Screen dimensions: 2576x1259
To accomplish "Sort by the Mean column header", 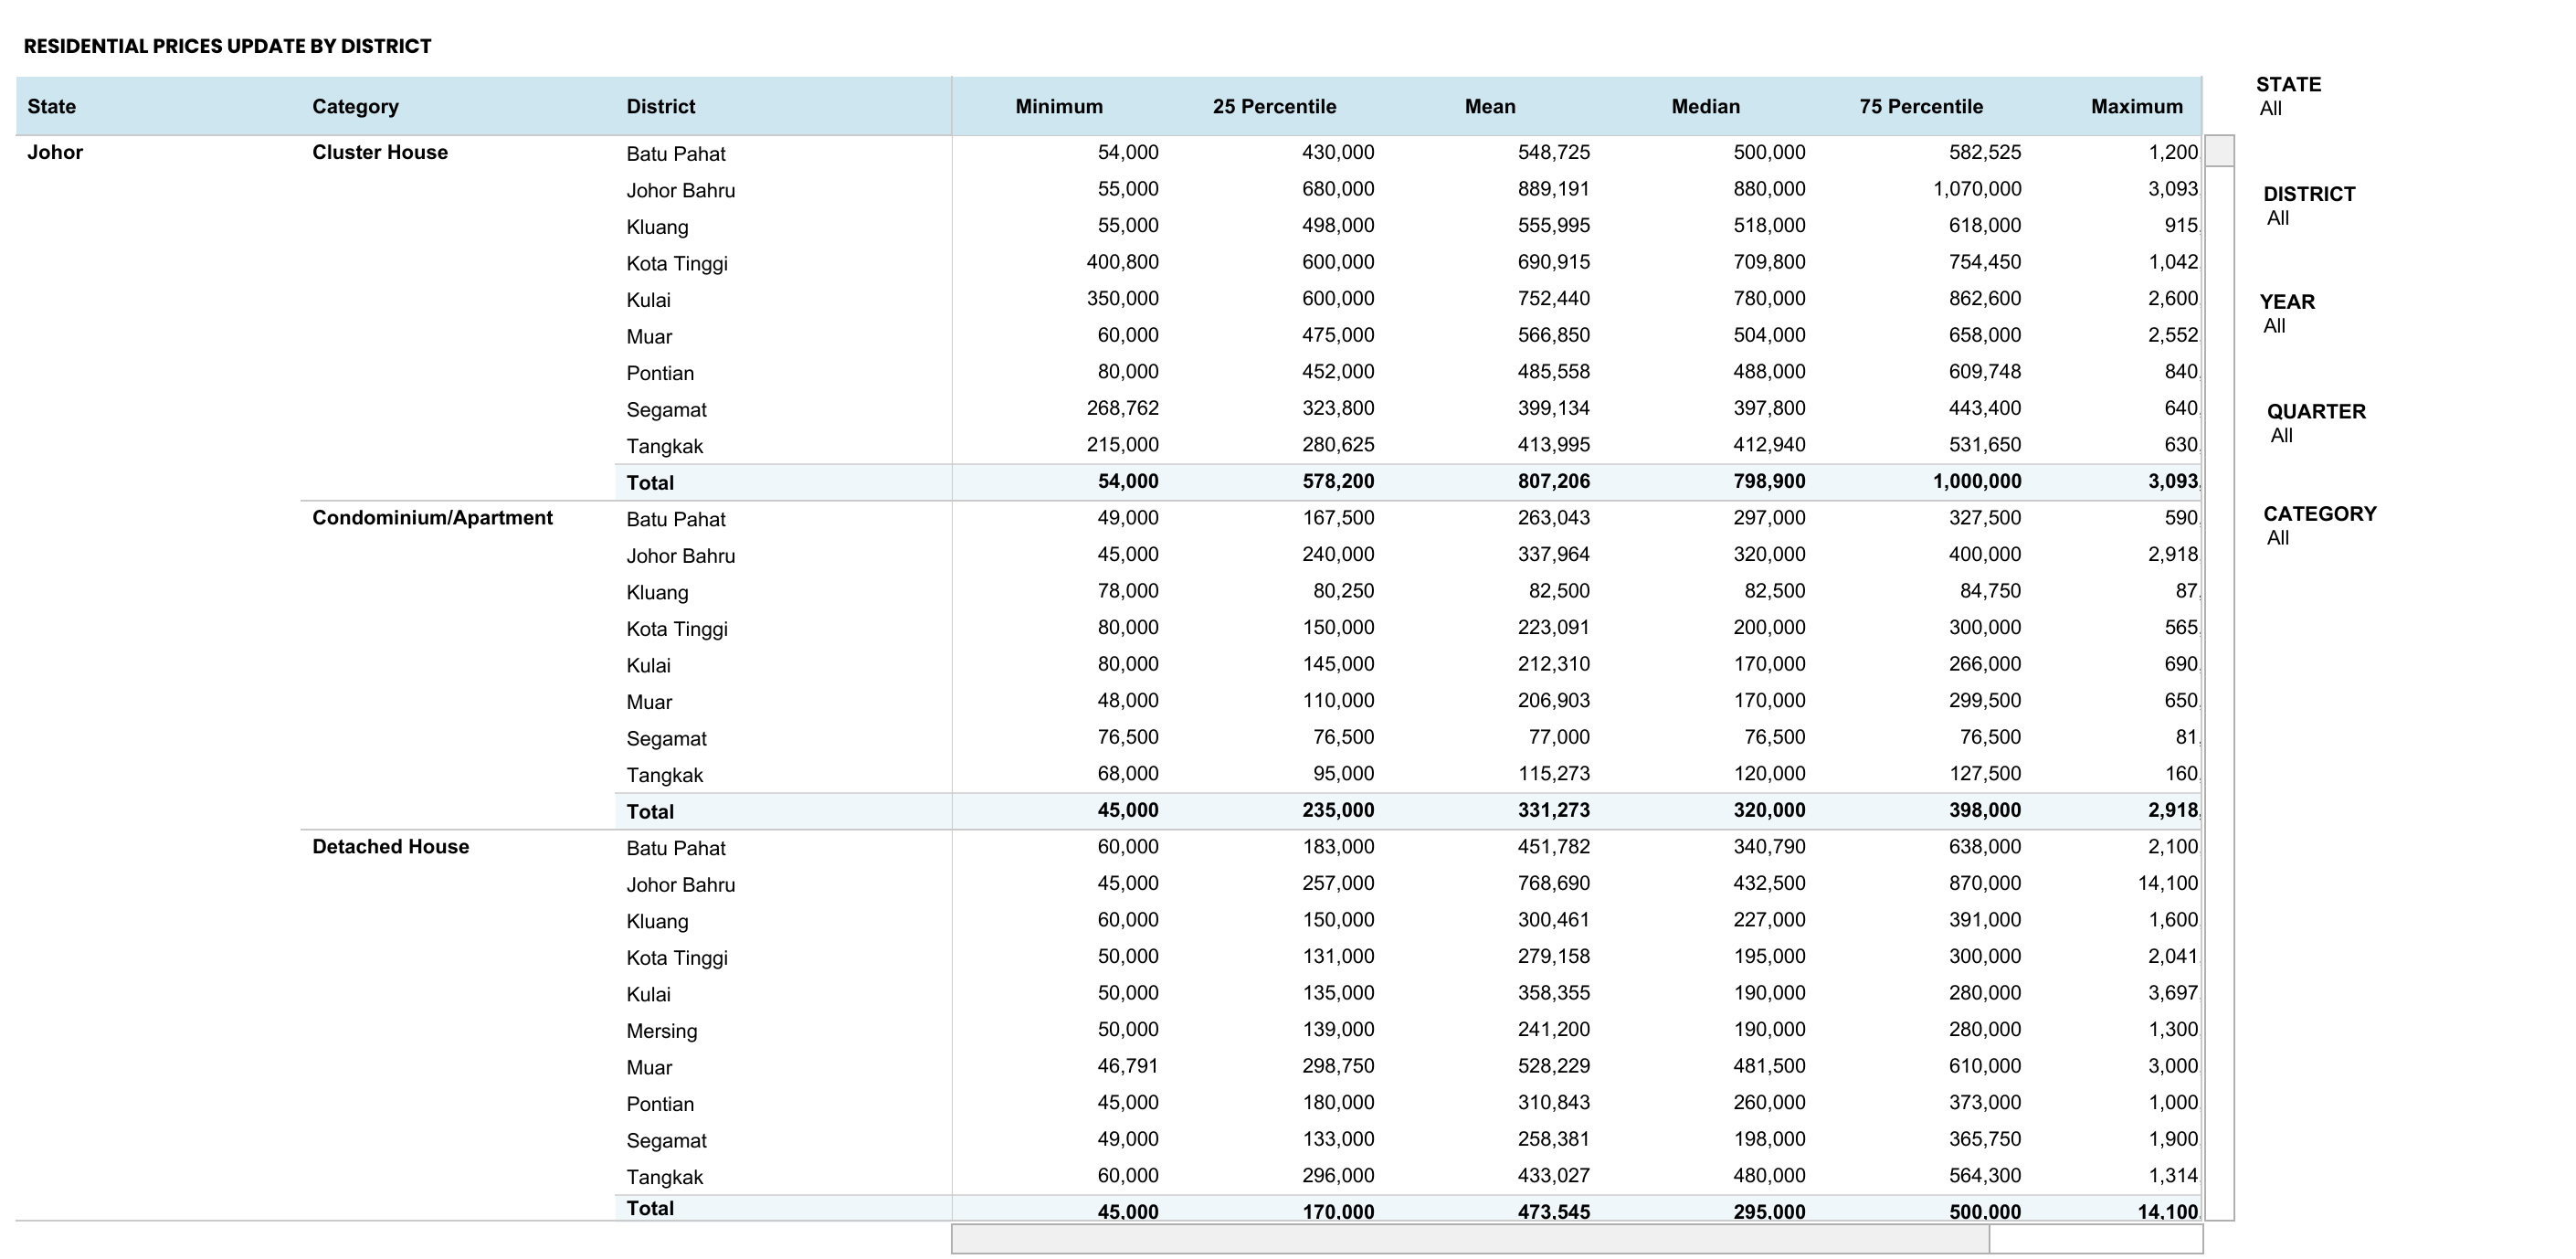I will click(x=1489, y=106).
